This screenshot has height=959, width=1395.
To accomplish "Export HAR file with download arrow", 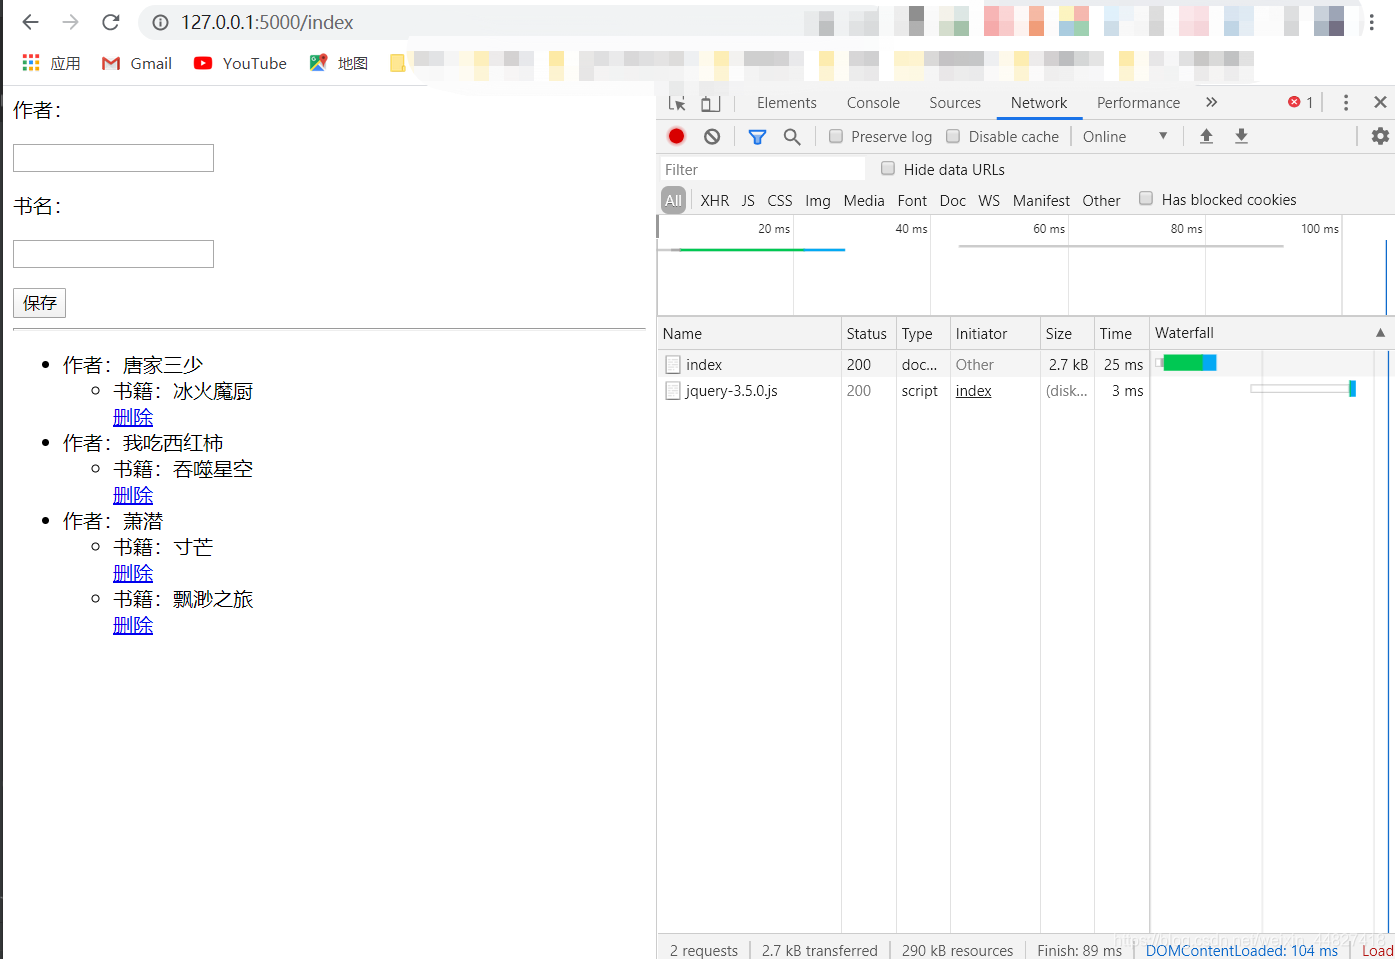I will pos(1241,136).
